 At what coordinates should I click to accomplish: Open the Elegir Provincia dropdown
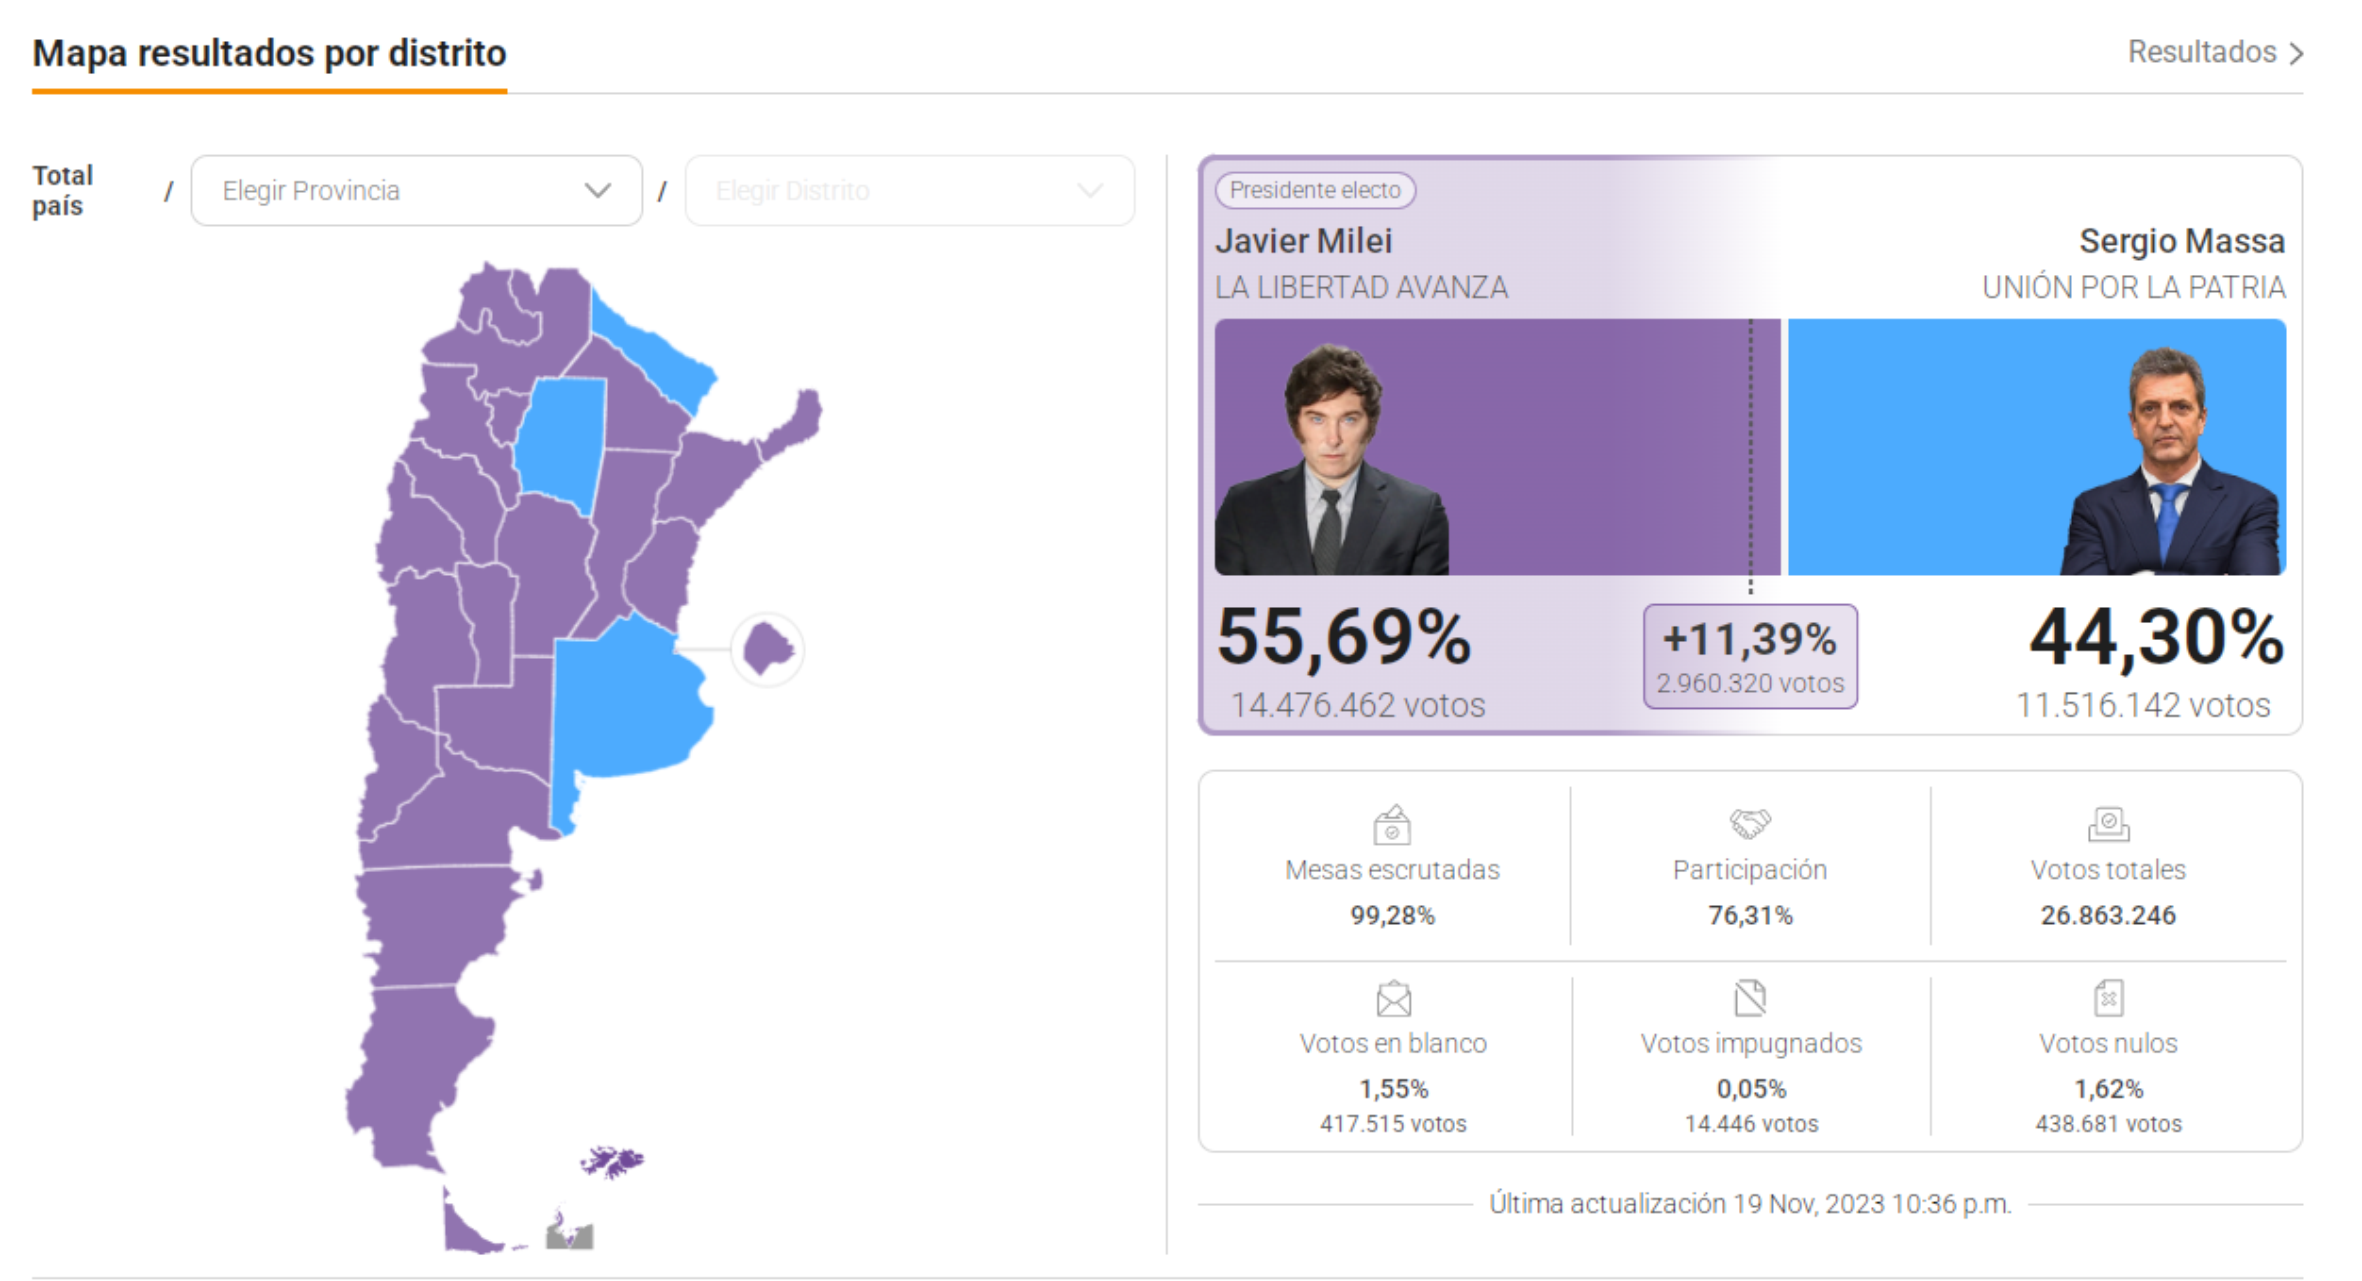(416, 190)
